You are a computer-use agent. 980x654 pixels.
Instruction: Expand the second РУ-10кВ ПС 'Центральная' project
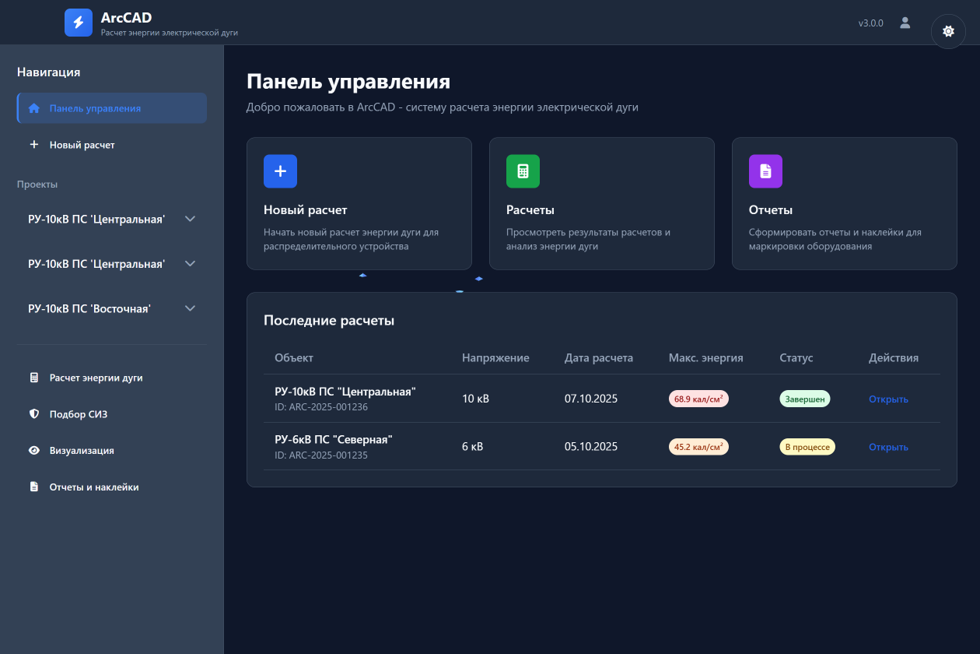(190, 264)
